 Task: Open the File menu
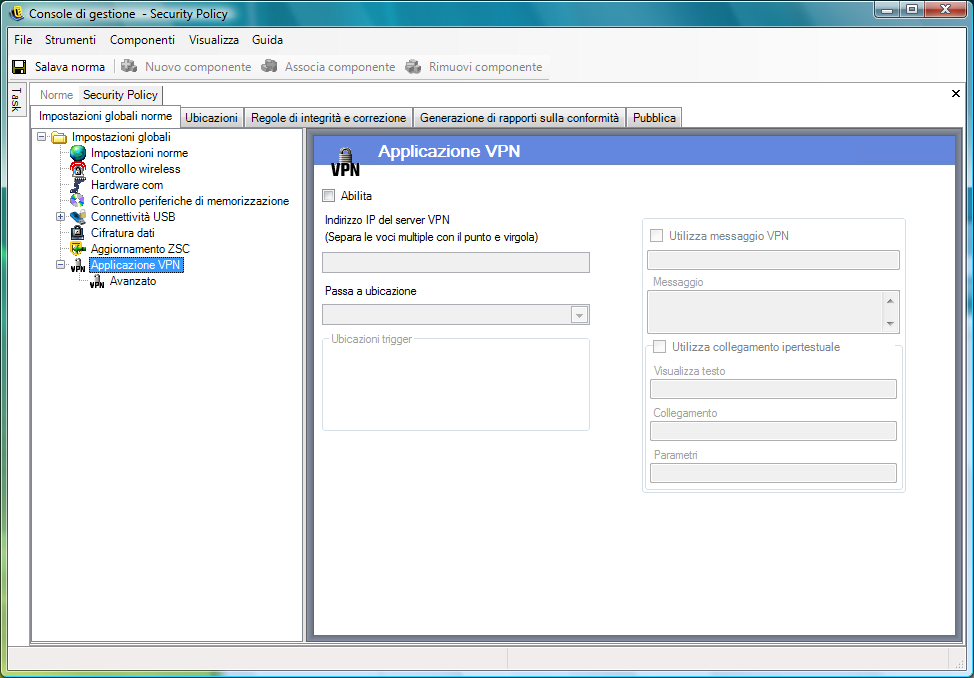click(23, 40)
